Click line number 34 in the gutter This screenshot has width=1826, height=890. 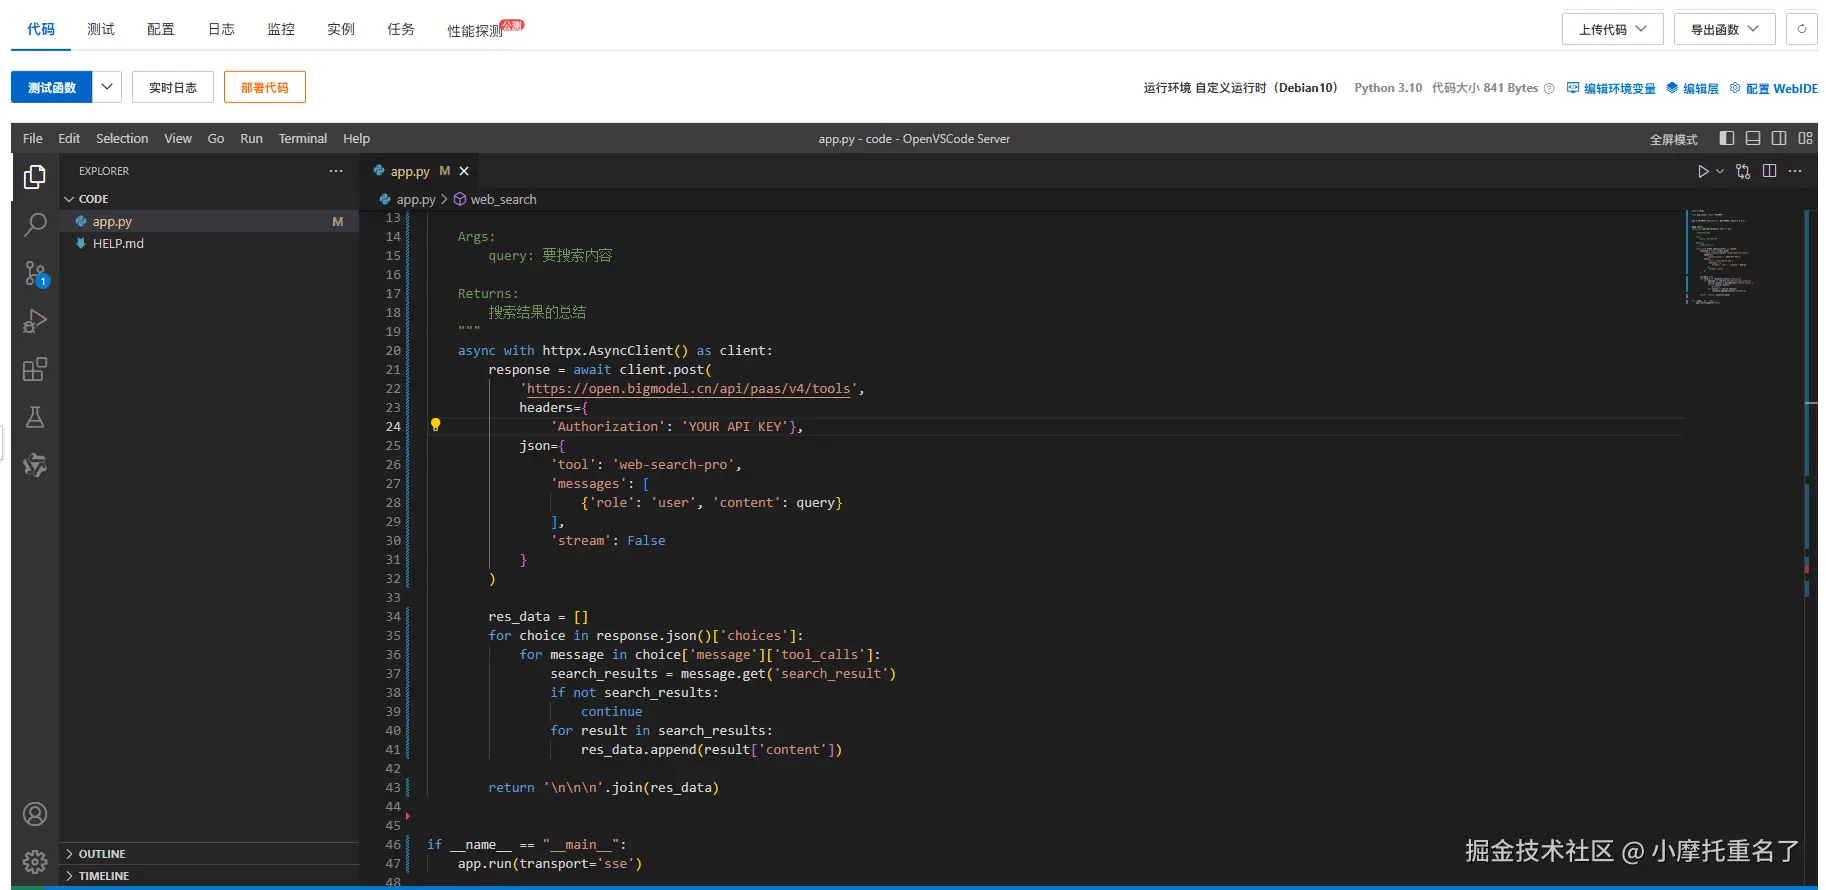pos(393,616)
